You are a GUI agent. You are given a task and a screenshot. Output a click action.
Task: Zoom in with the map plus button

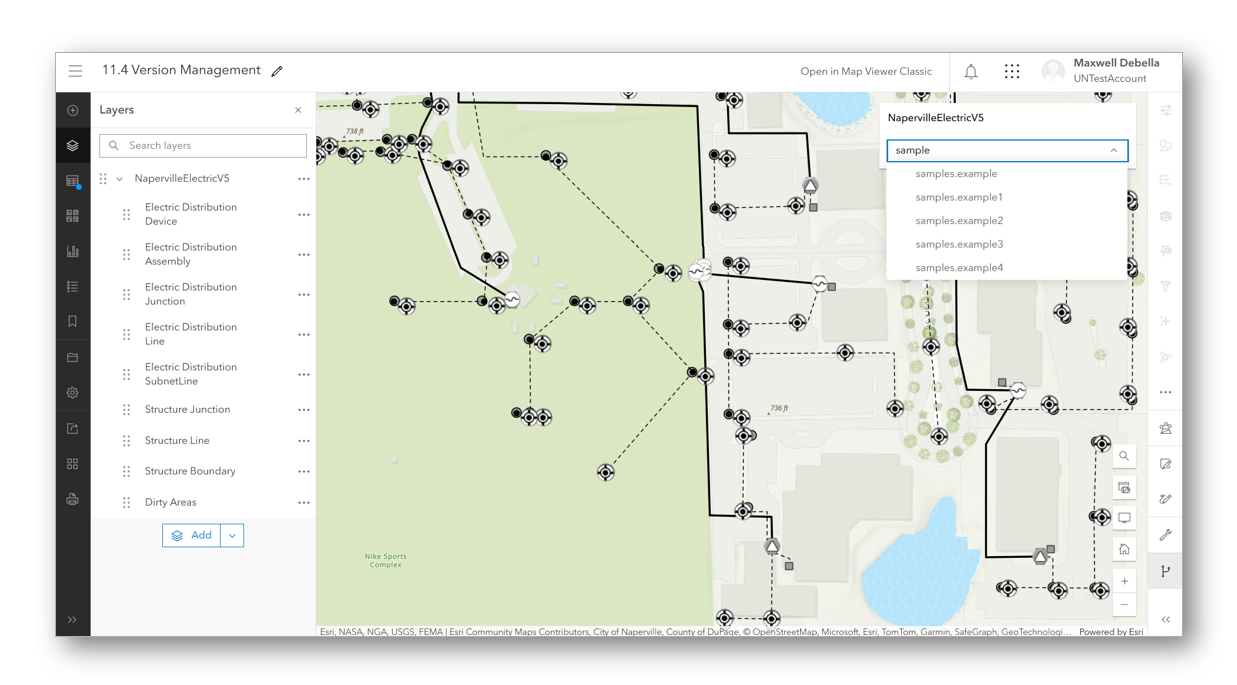coord(1124,581)
